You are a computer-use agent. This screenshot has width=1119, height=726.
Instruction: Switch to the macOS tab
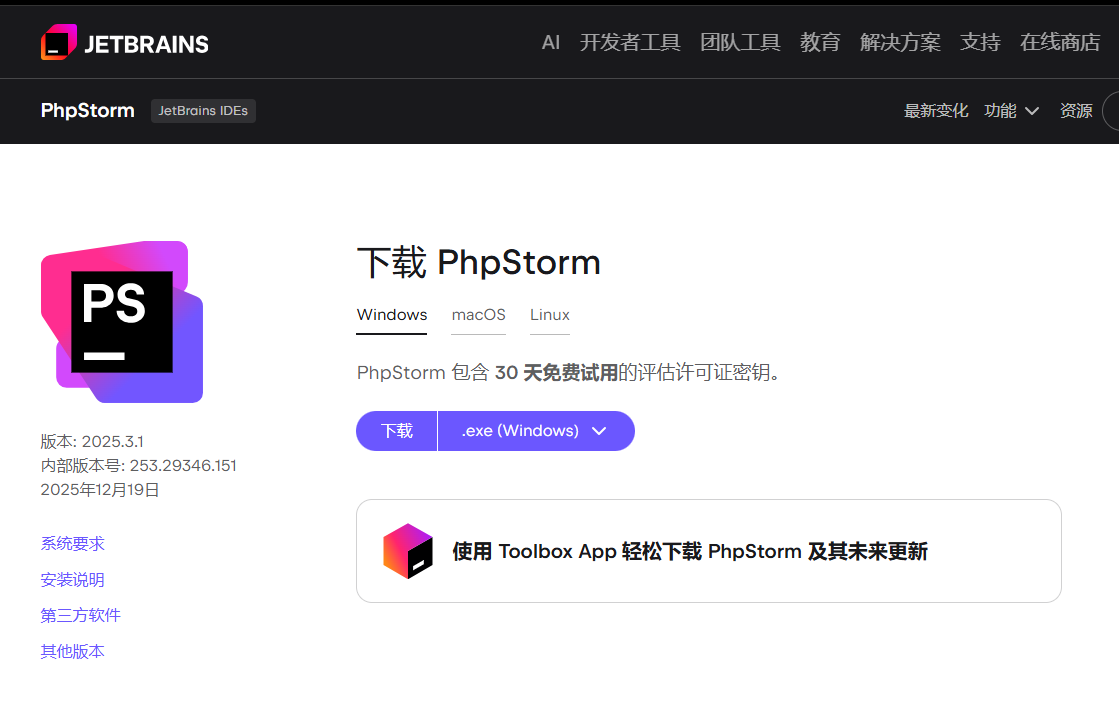pos(478,315)
